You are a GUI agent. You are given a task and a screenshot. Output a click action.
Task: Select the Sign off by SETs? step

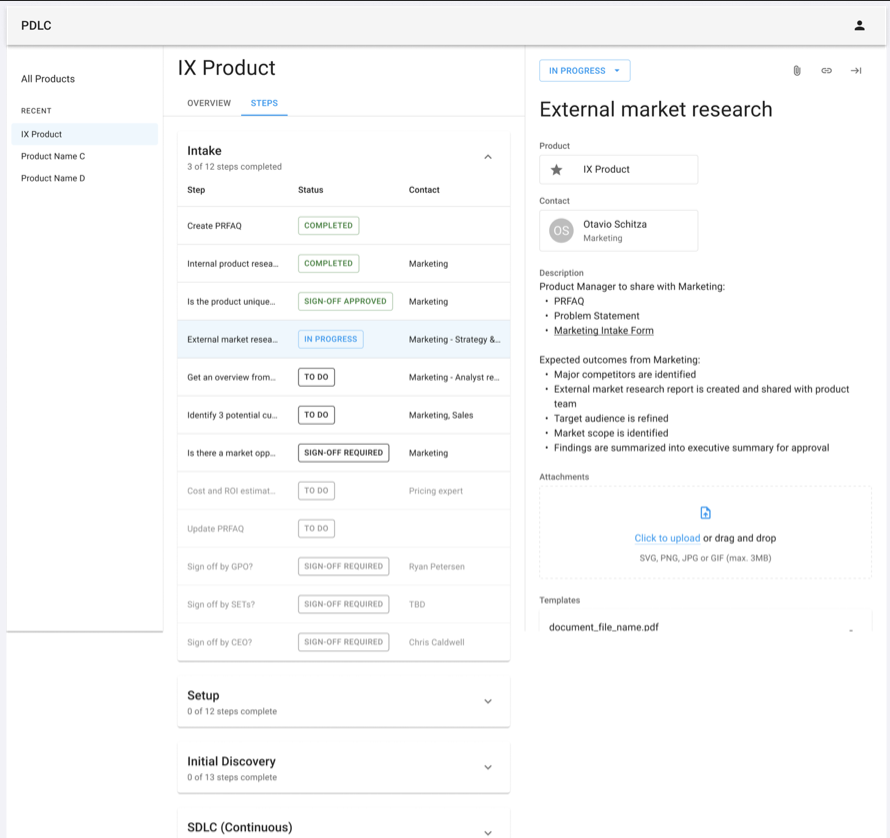click(x=221, y=604)
